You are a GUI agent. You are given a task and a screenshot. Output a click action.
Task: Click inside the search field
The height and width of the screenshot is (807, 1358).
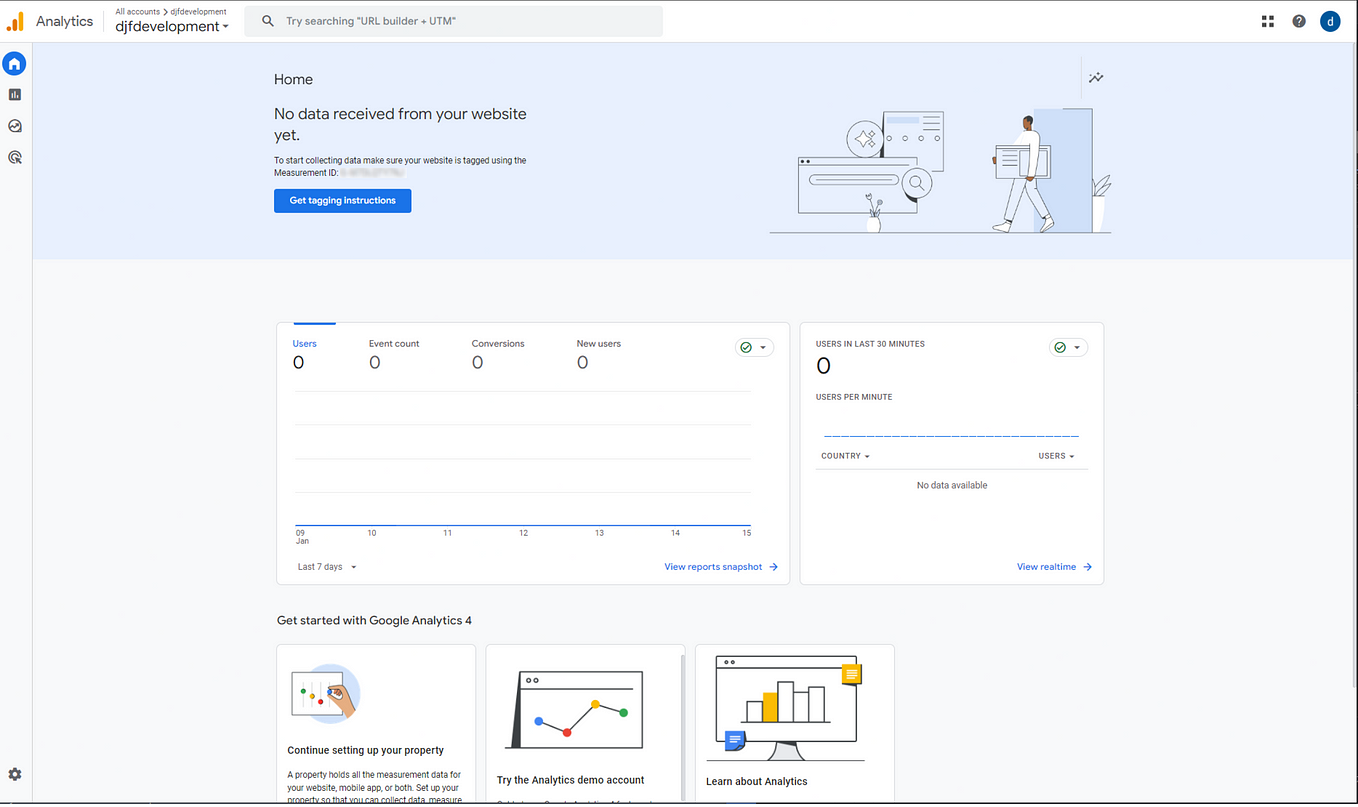click(x=453, y=21)
